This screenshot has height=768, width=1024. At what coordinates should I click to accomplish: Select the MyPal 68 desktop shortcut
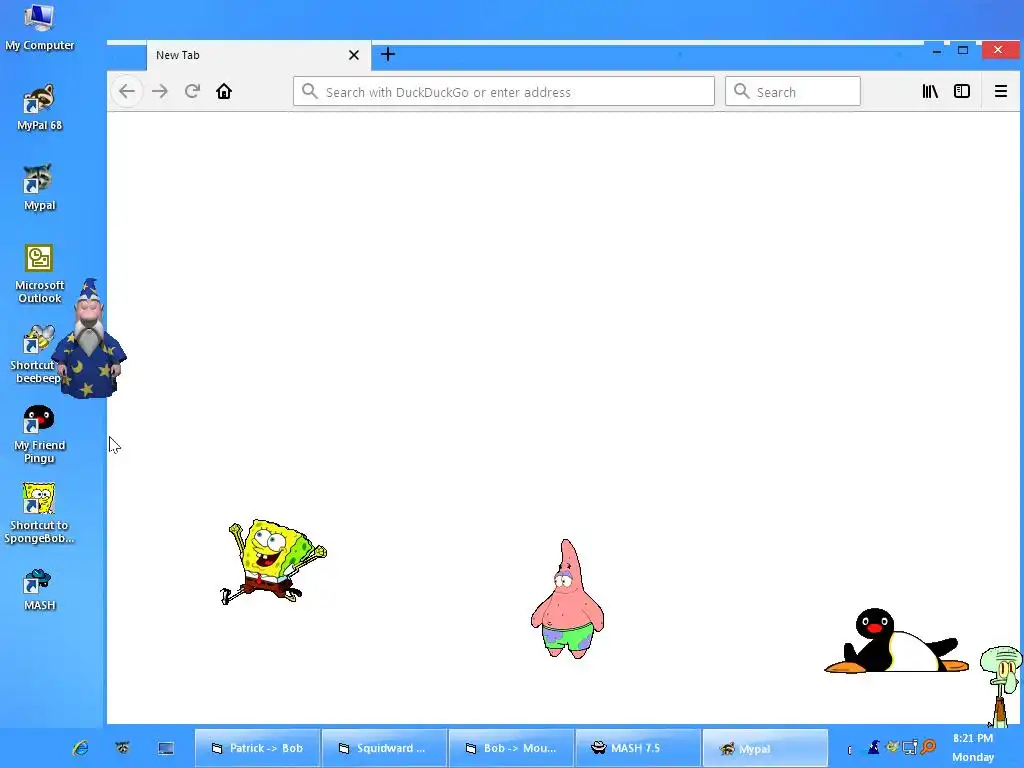coord(39,107)
